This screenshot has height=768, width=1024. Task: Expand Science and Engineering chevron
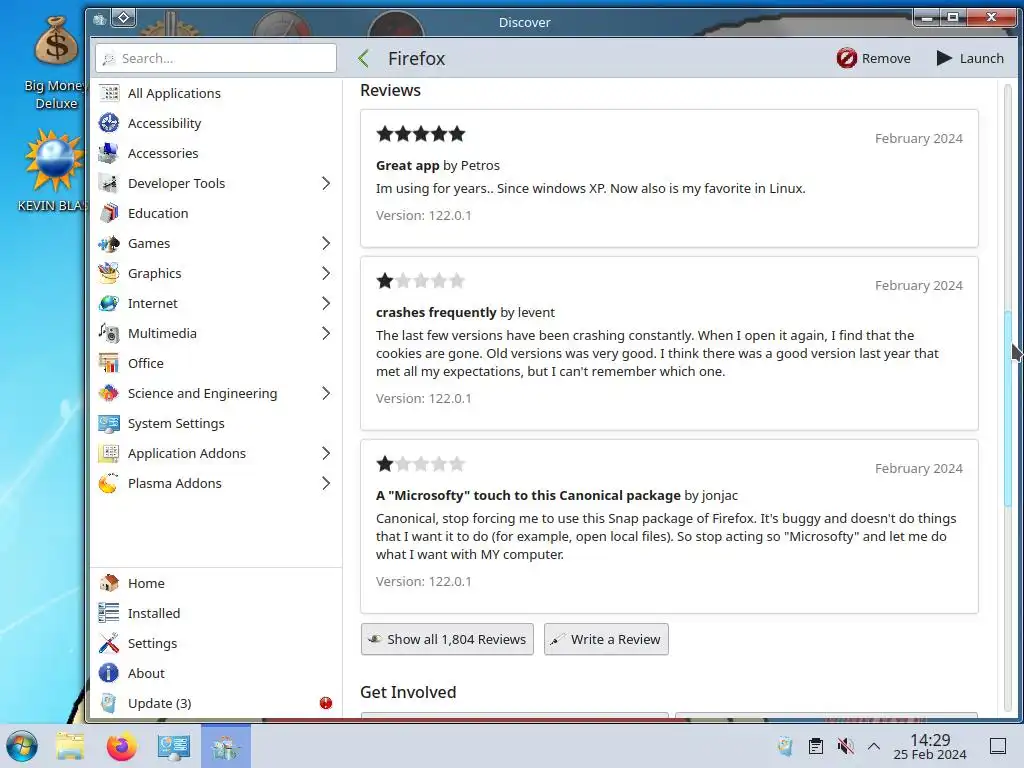[x=326, y=393]
